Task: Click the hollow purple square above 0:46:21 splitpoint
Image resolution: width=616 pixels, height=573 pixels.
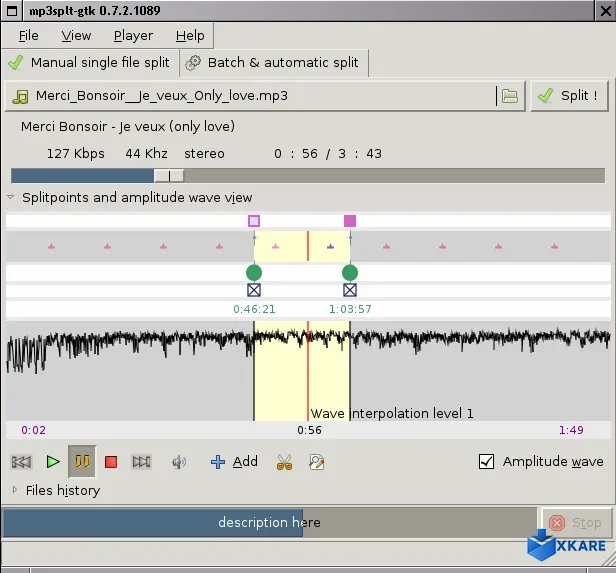Action: pos(254,221)
